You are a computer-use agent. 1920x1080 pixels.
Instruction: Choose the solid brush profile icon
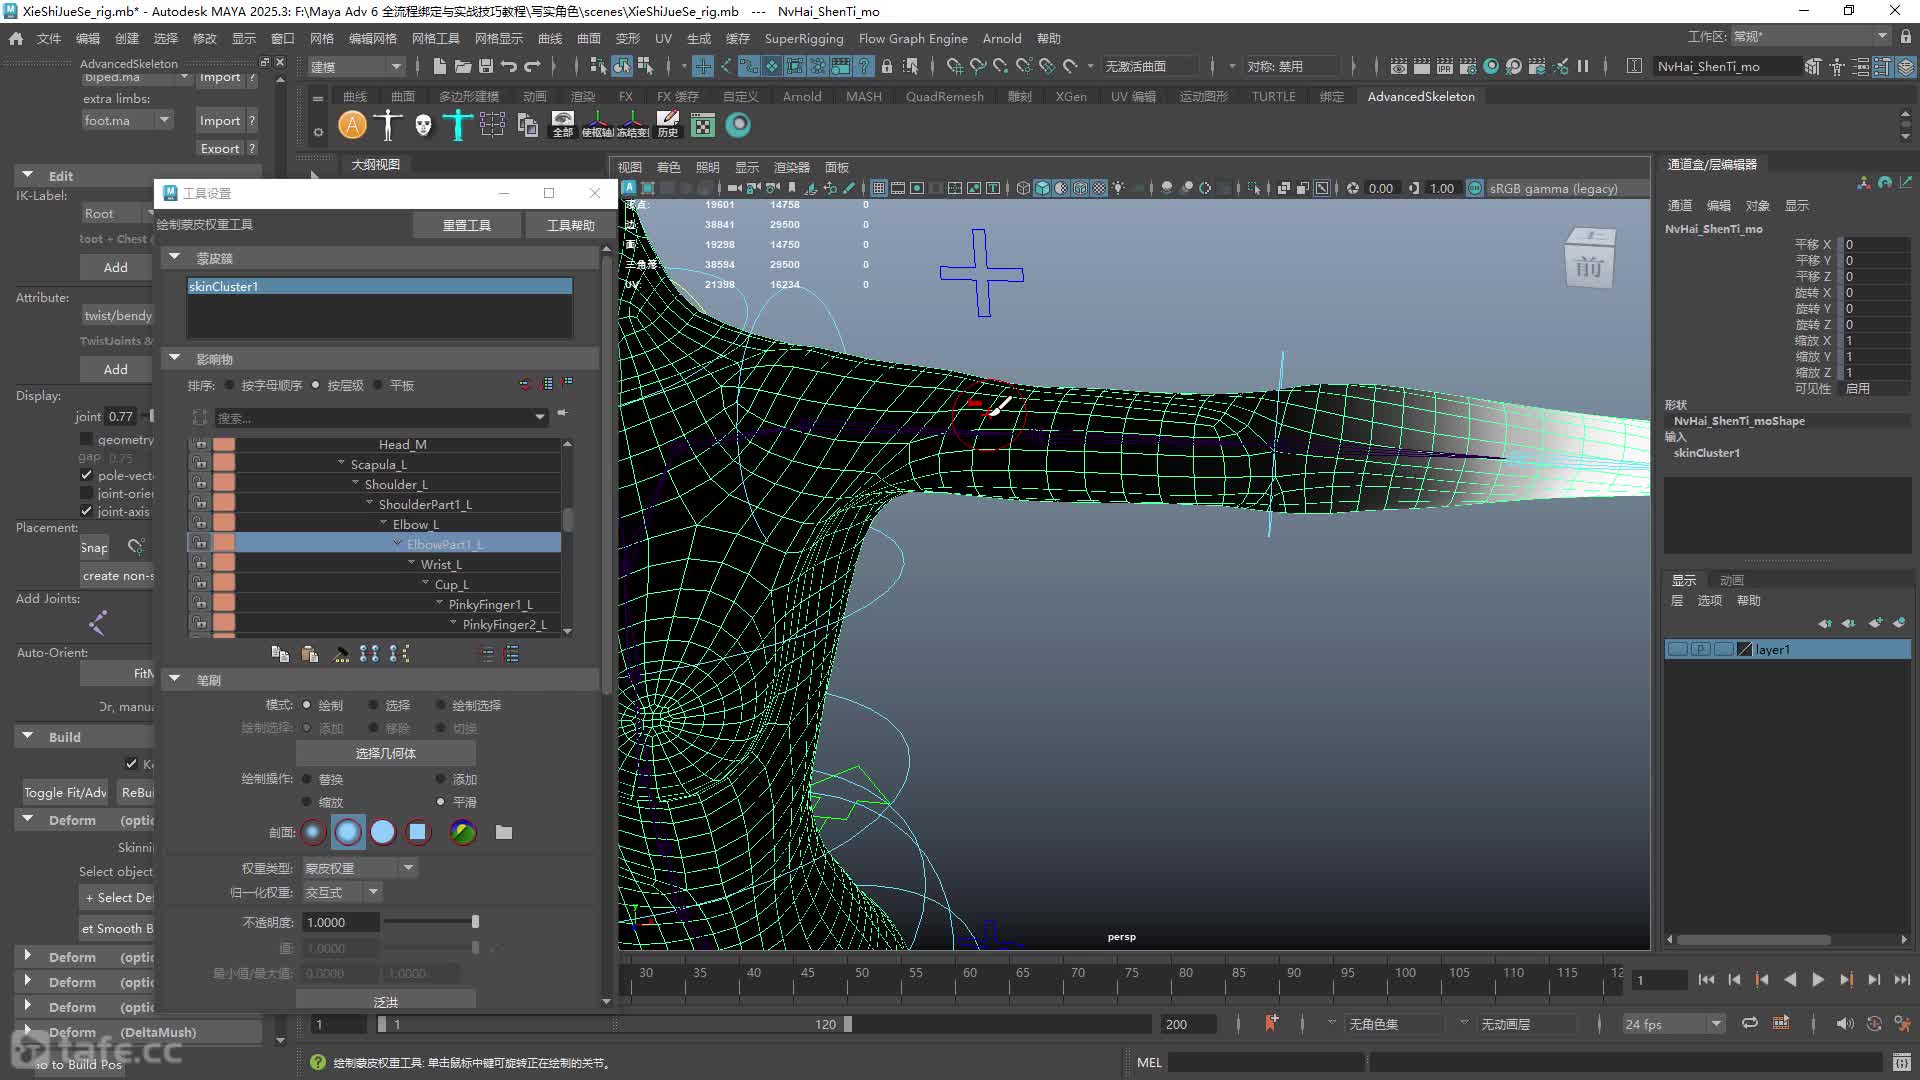click(383, 832)
